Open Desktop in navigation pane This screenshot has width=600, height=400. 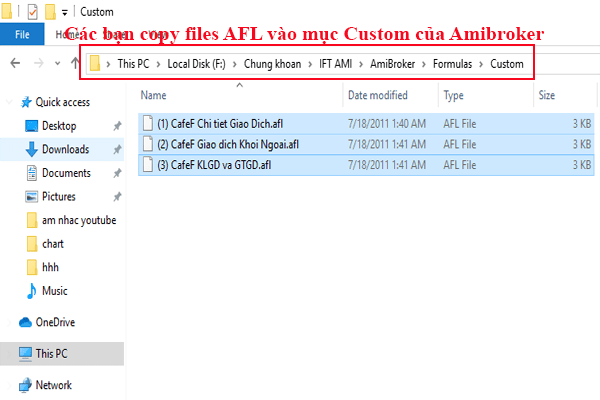pos(59,126)
